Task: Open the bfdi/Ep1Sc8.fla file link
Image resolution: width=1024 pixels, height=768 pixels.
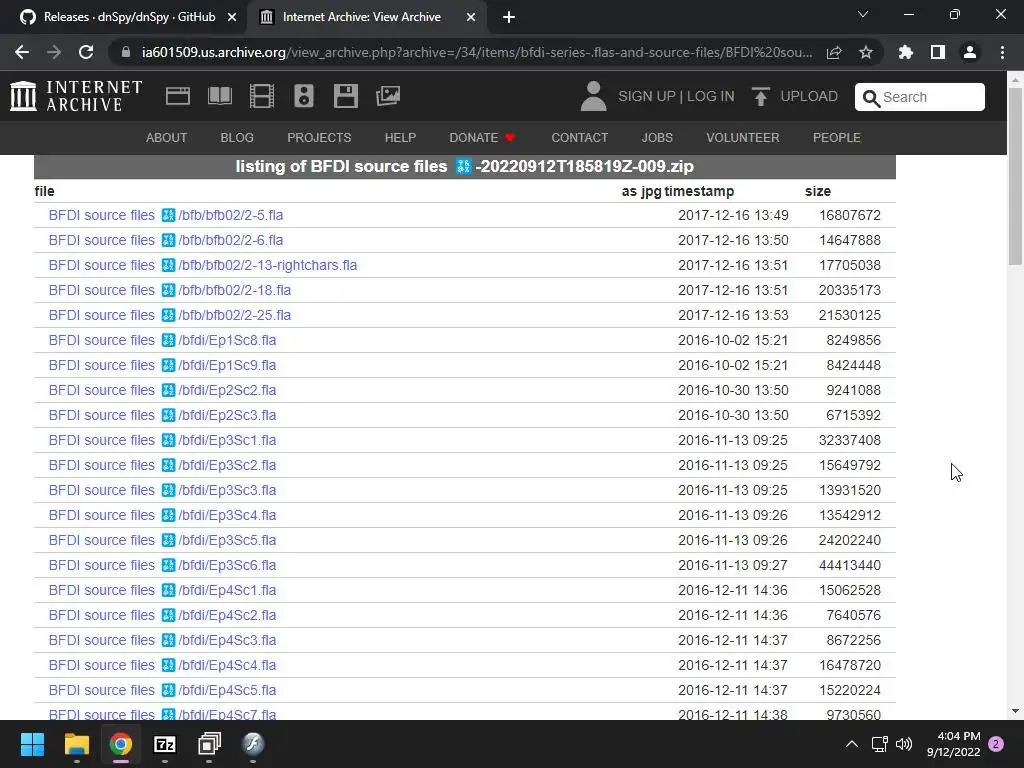Action: (163, 340)
